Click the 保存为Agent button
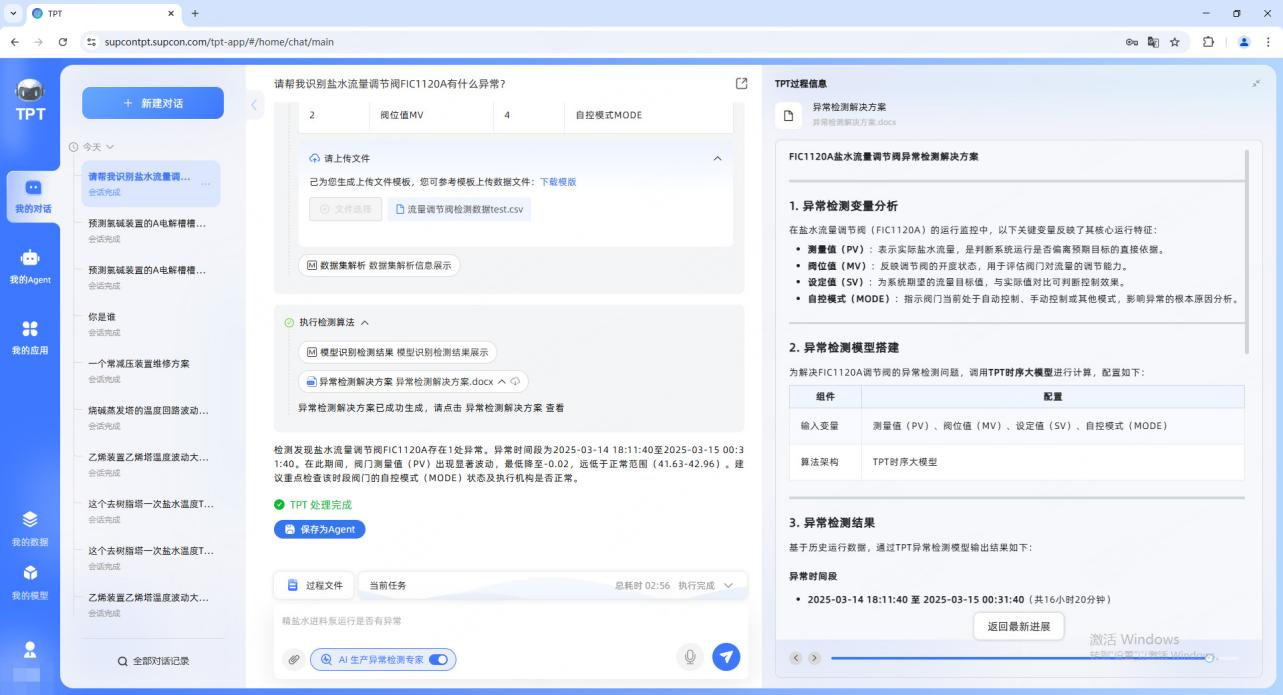Viewport: 1283px width, 695px height. [x=320, y=529]
